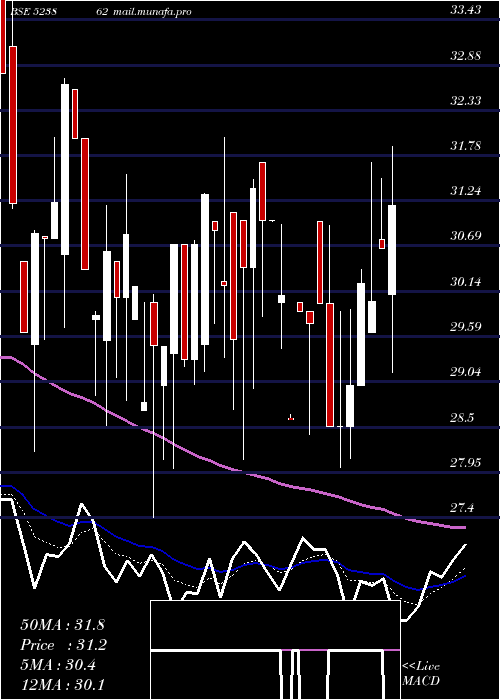Image resolution: width=500 pixels, height=700 pixels.
Task: Click the 33.43 price axis label
Action: pos(466,11)
